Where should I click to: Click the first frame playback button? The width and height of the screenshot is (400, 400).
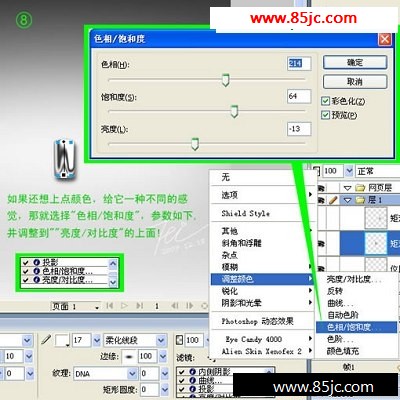click(109, 306)
